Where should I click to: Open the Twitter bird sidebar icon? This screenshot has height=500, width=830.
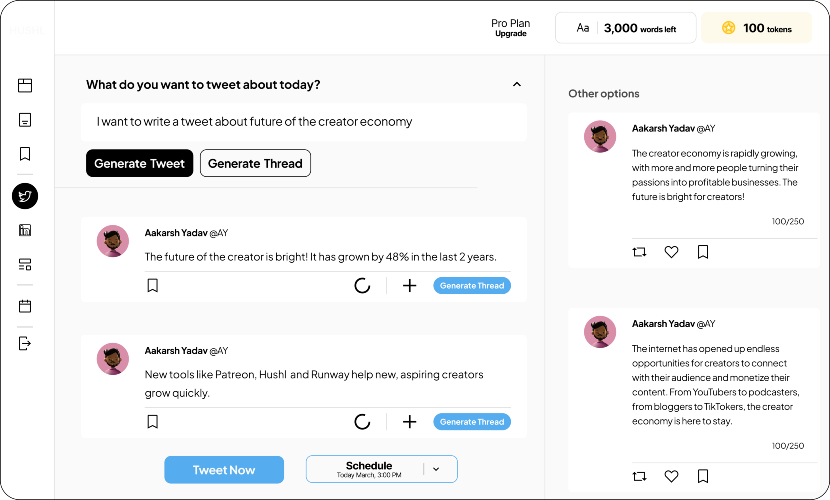click(25, 196)
